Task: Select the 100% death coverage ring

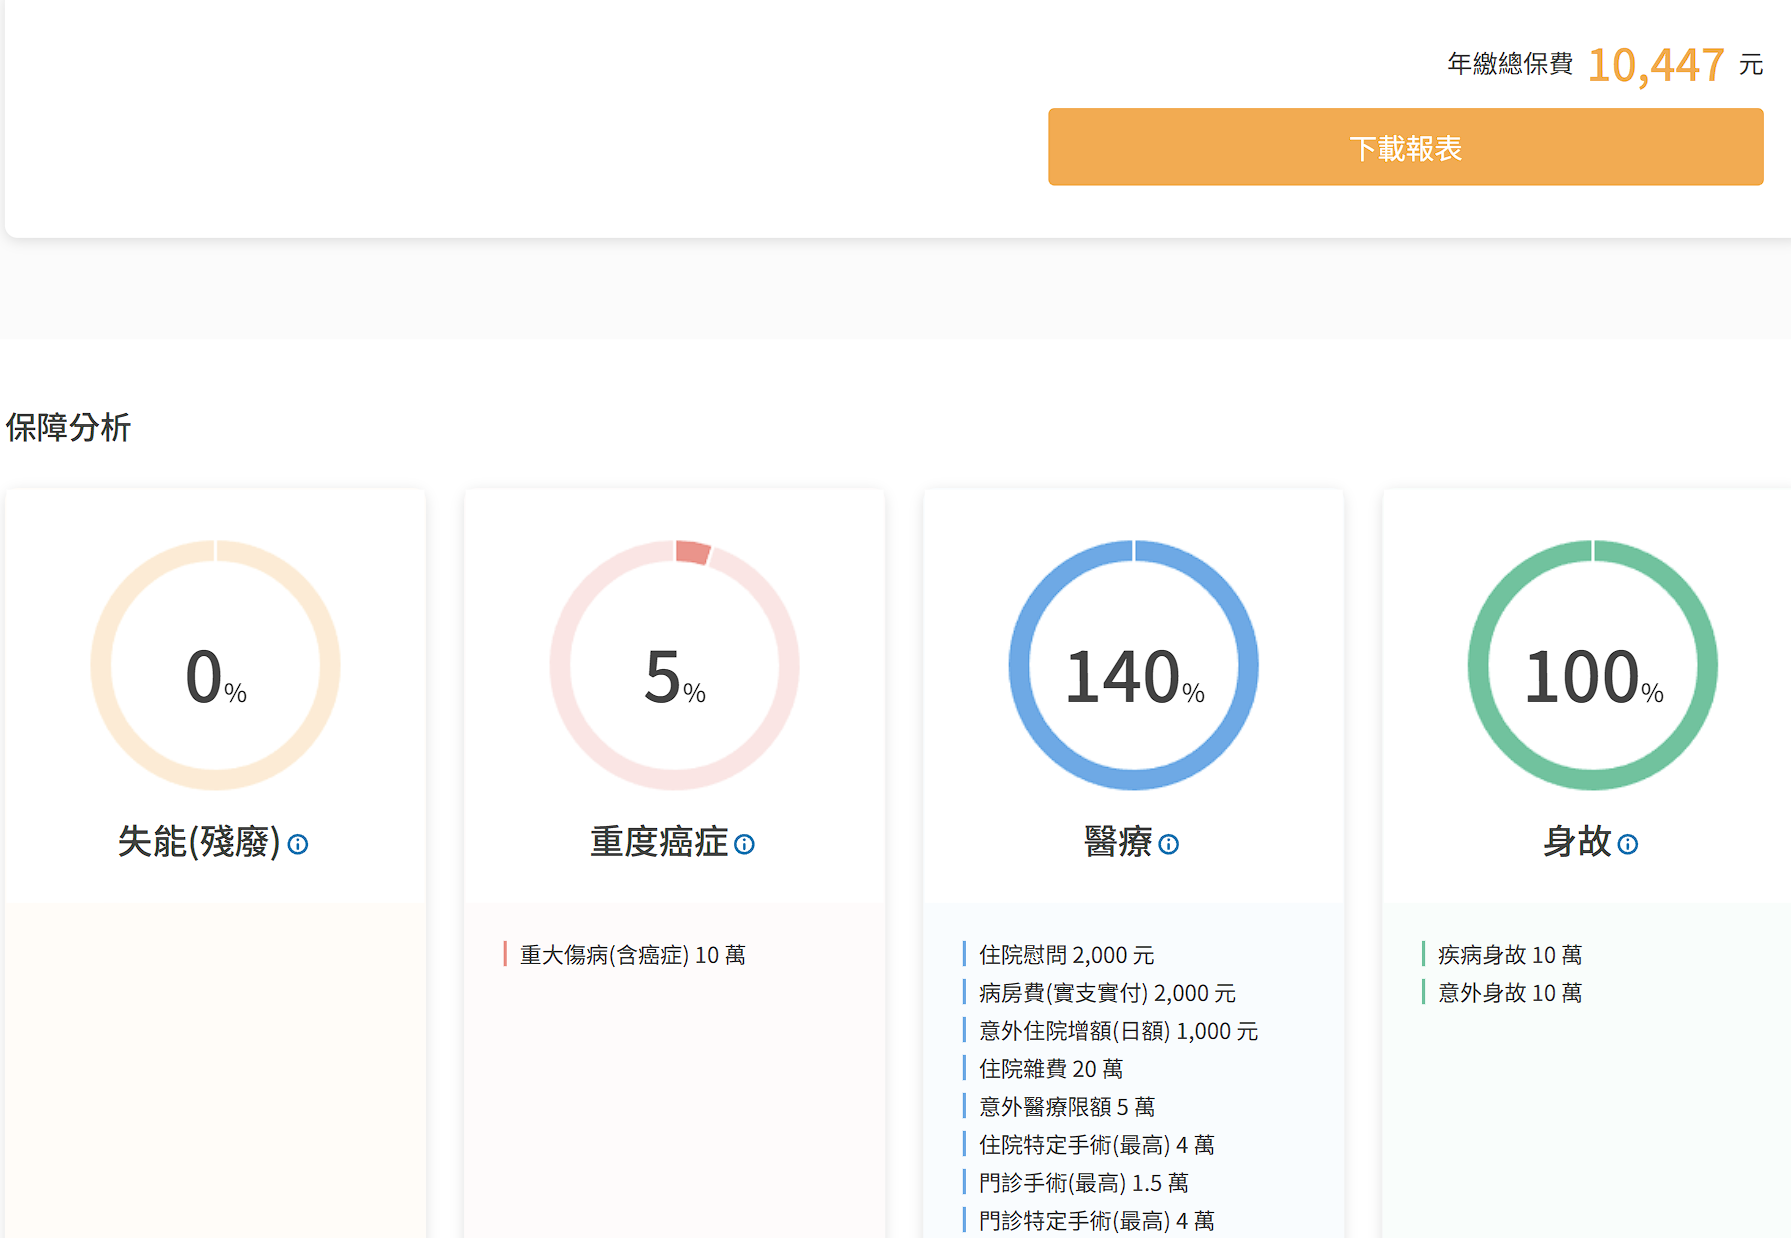Action: (1592, 665)
